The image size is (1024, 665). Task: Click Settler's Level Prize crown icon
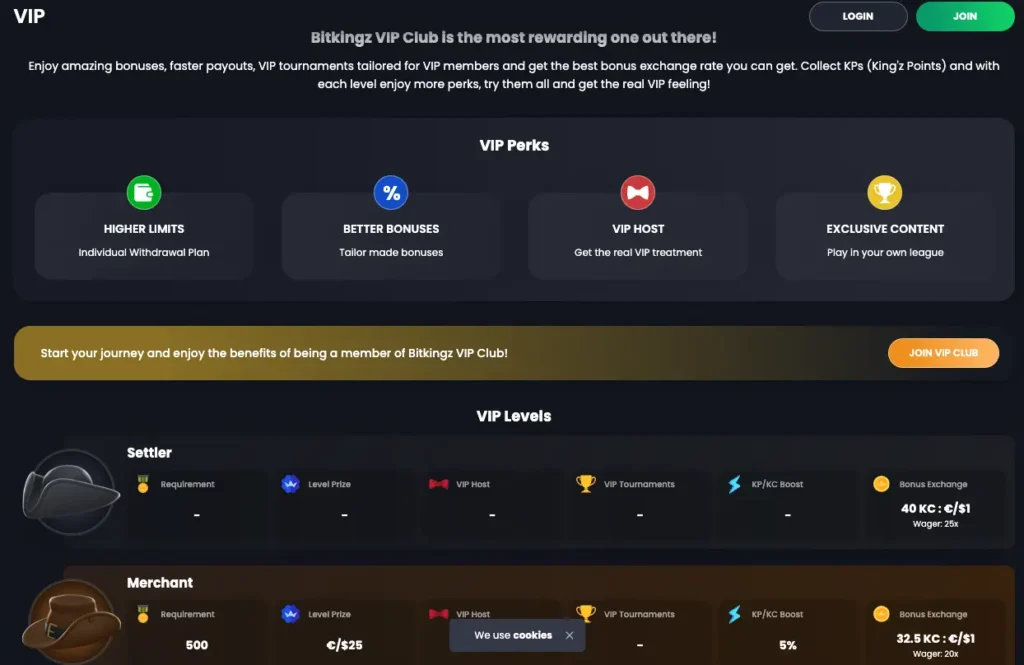(x=291, y=484)
